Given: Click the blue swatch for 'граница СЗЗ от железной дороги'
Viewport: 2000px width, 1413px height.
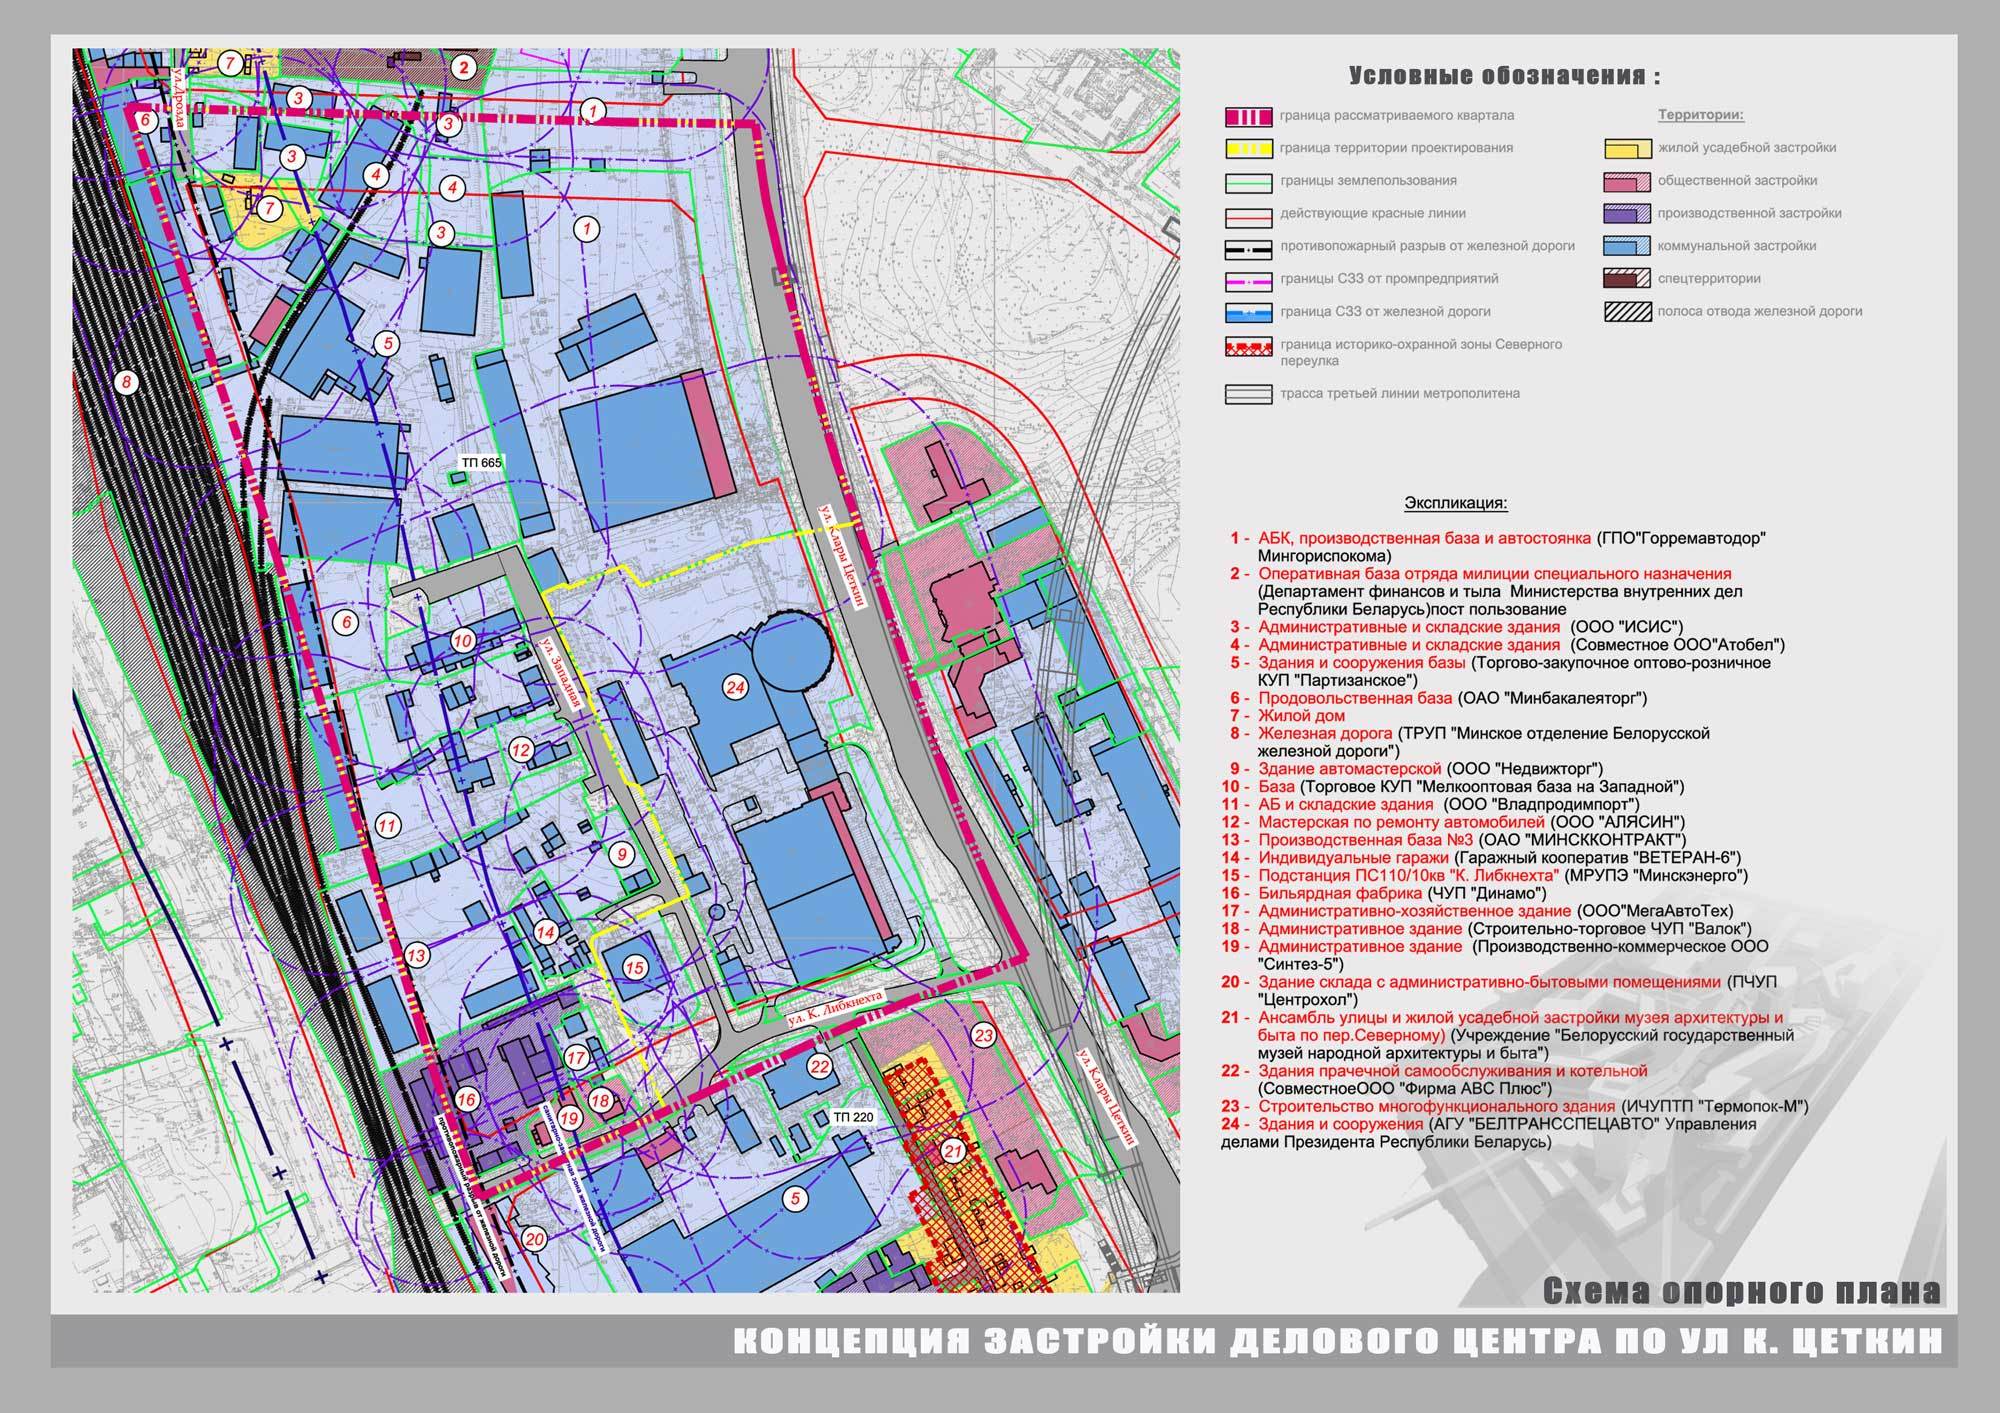Looking at the screenshot, I should (1249, 313).
